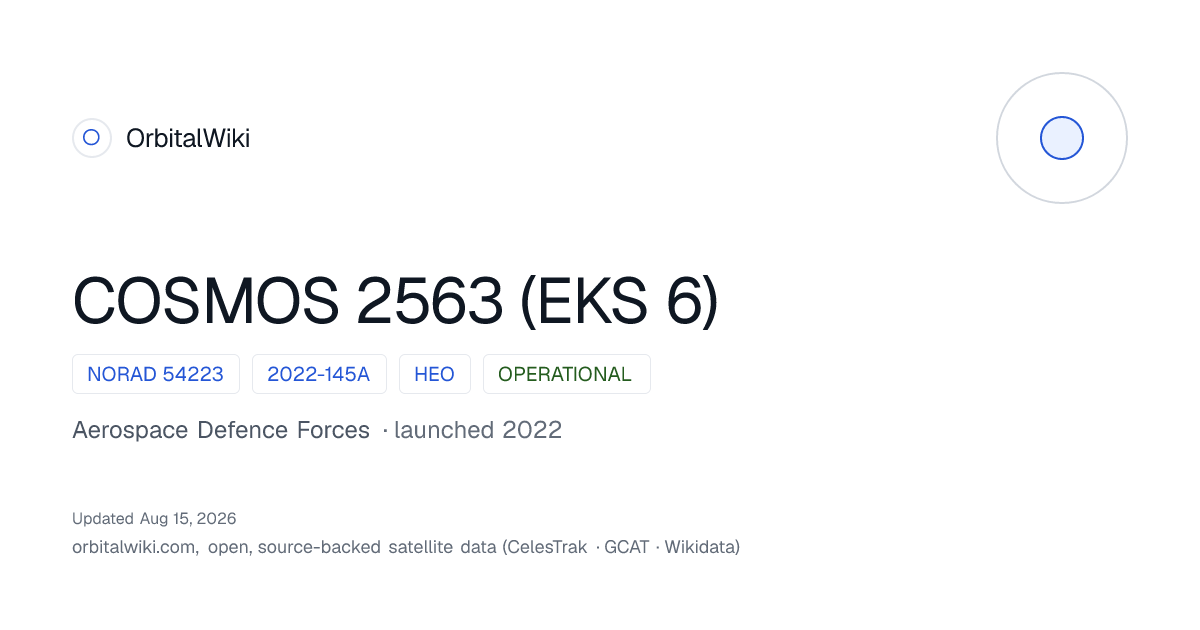Click the CelesTrak source reference

pos(549,547)
